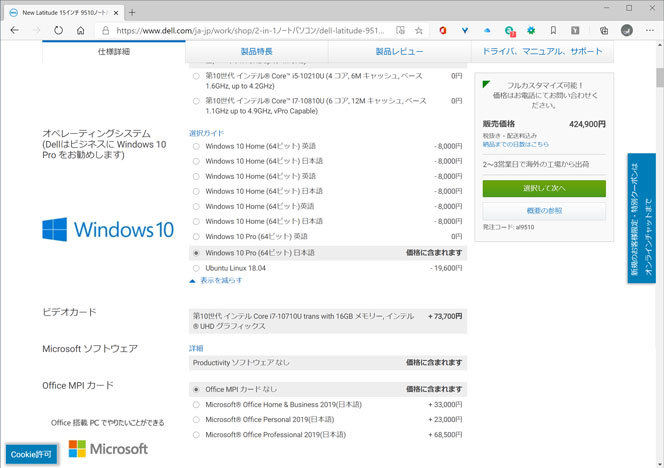Select the Core i5-10210U processor option
Image resolution: width=664 pixels, height=468 pixels.
click(x=196, y=76)
